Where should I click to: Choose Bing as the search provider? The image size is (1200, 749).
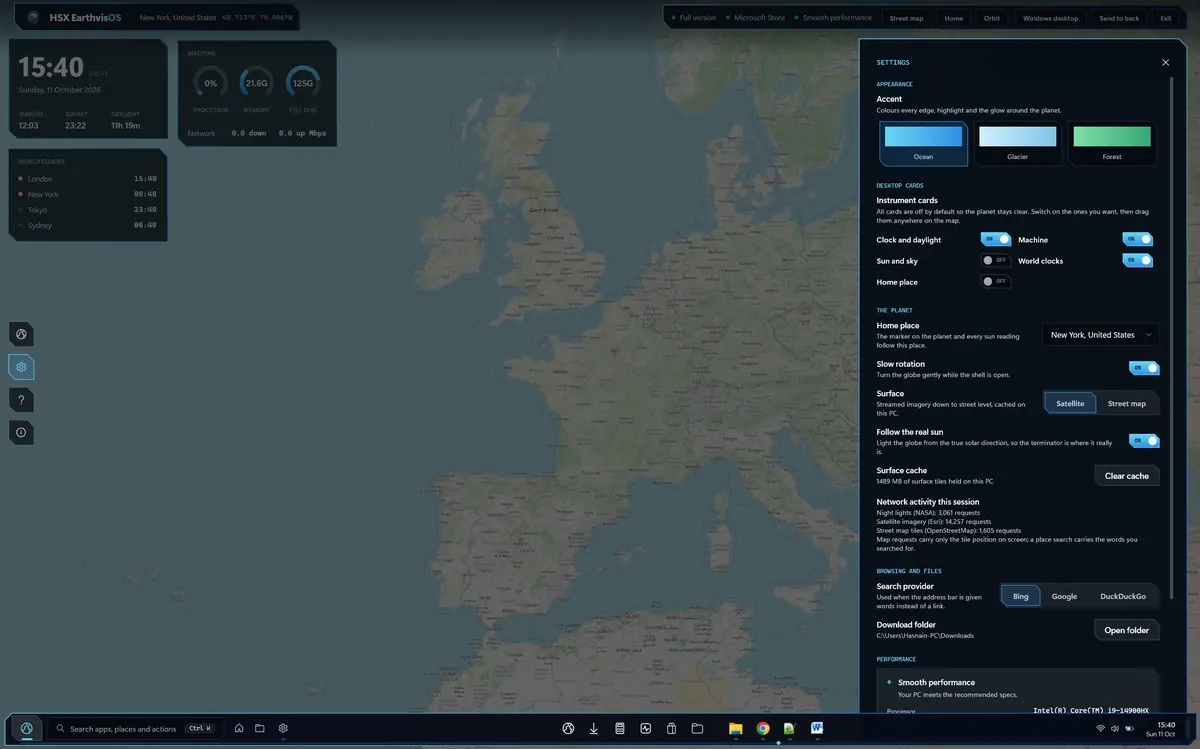(x=1020, y=596)
